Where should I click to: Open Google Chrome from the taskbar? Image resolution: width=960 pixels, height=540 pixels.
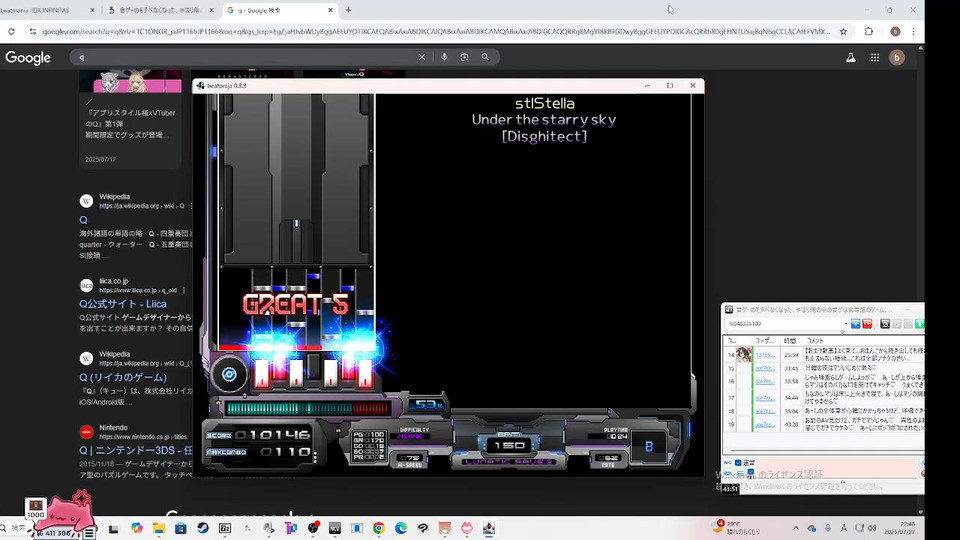pyautogui.click(x=378, y=528)
